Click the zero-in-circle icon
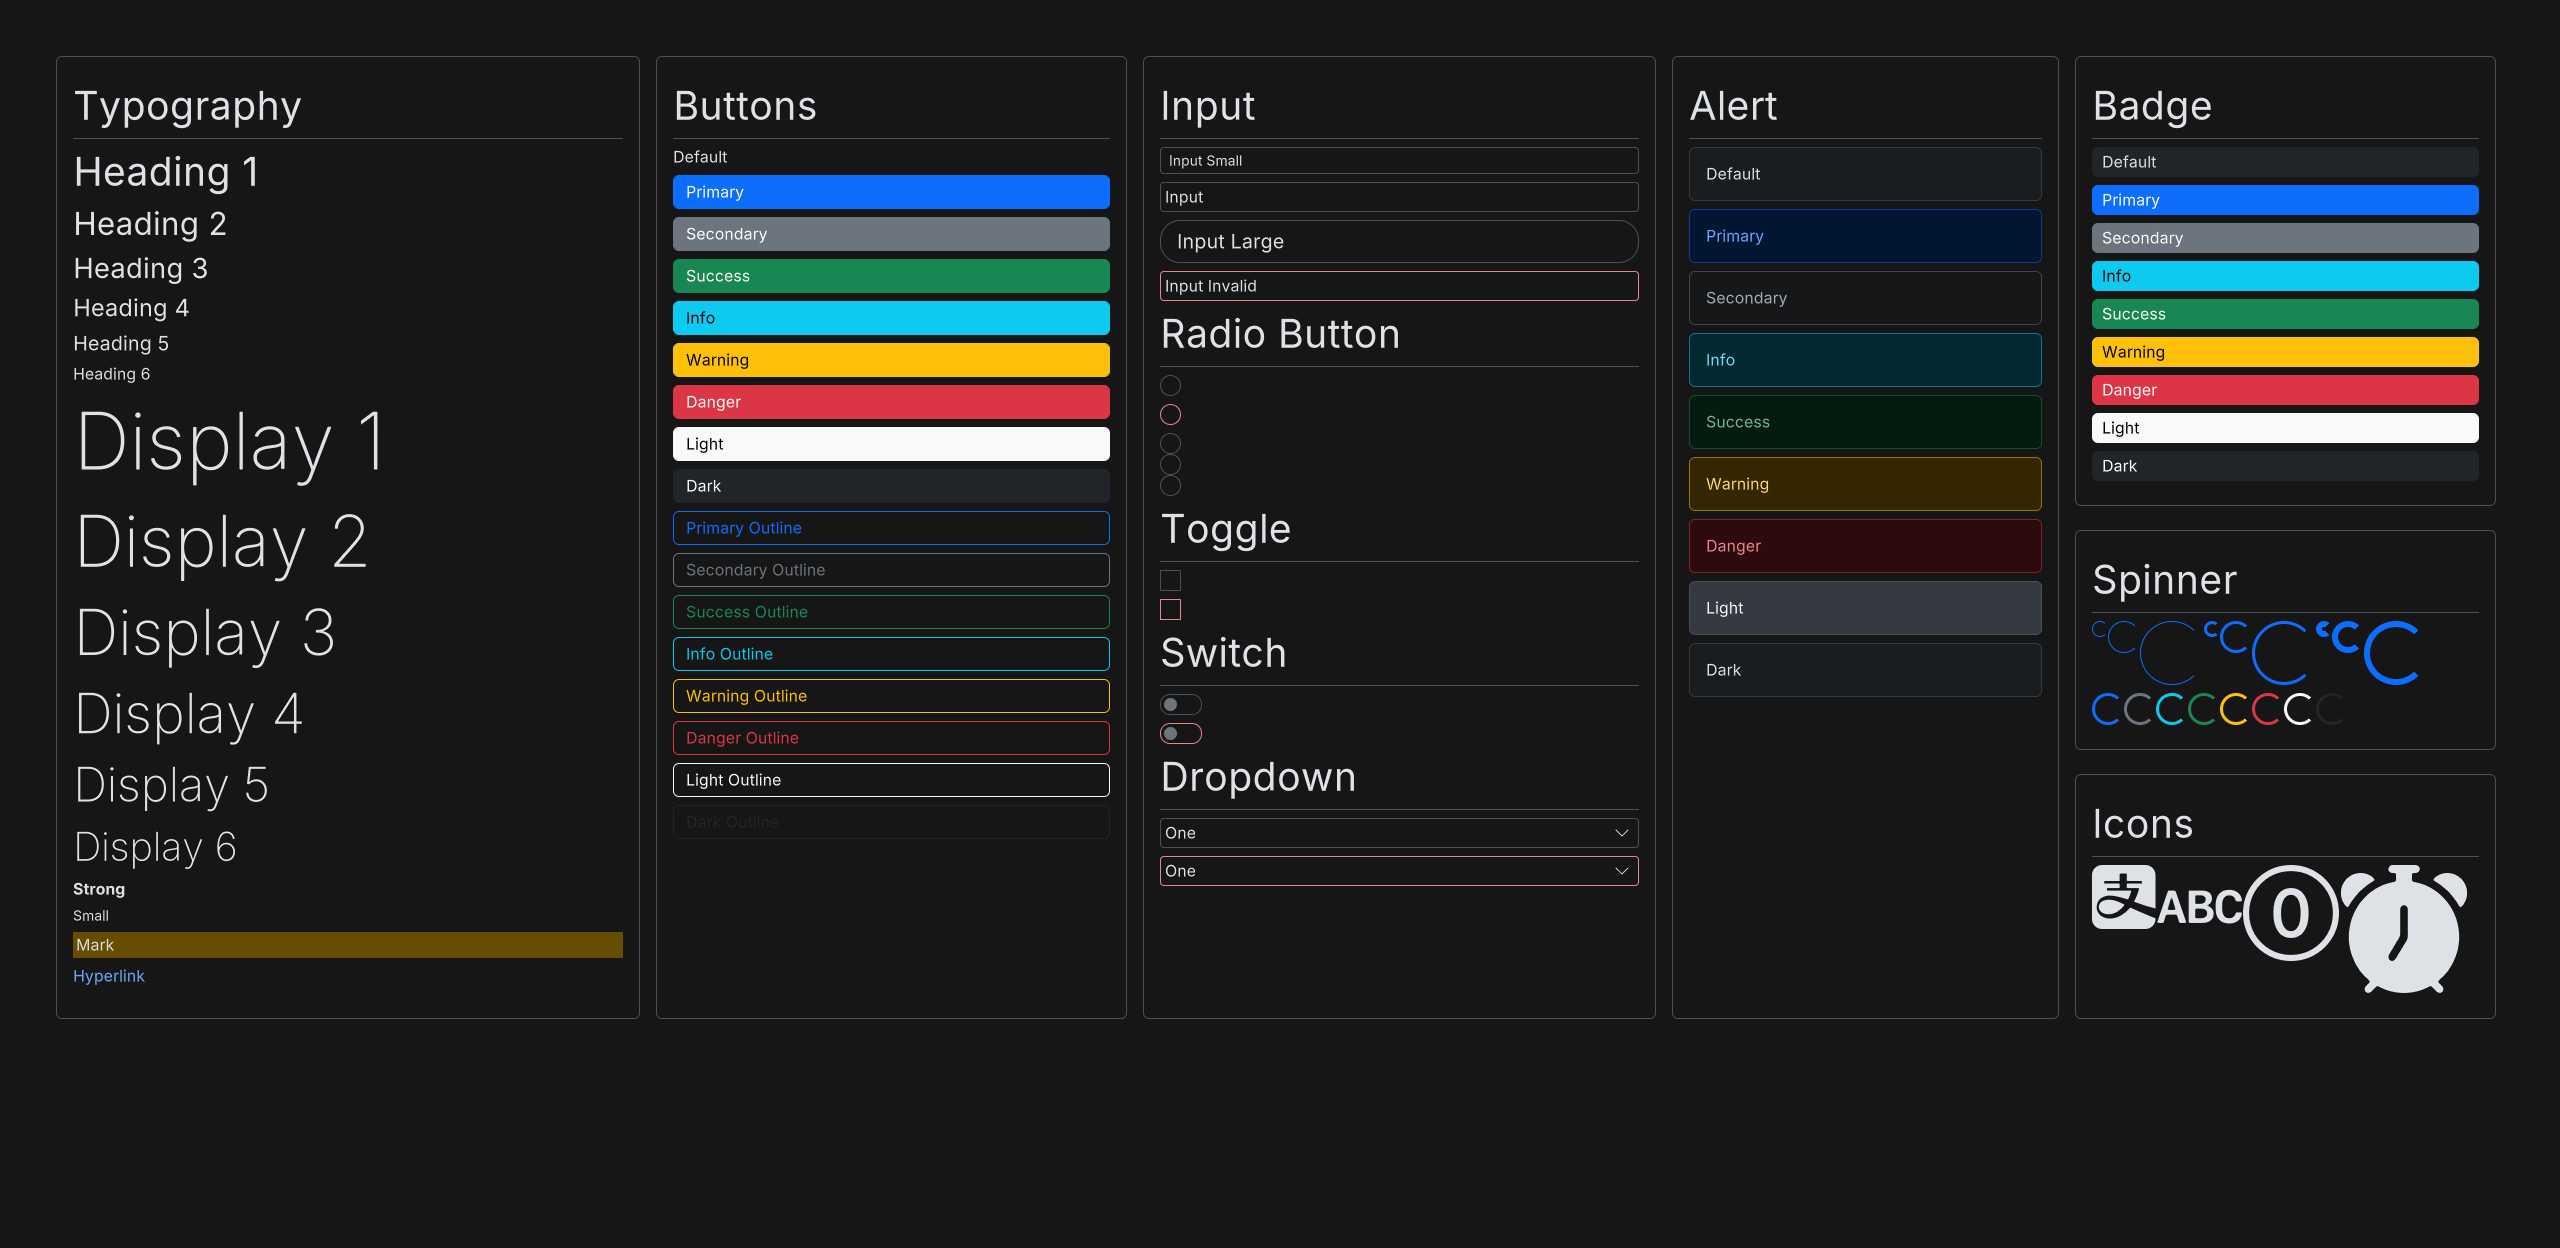Viewport: 2560px width, 1248px height. point(2291,913)
